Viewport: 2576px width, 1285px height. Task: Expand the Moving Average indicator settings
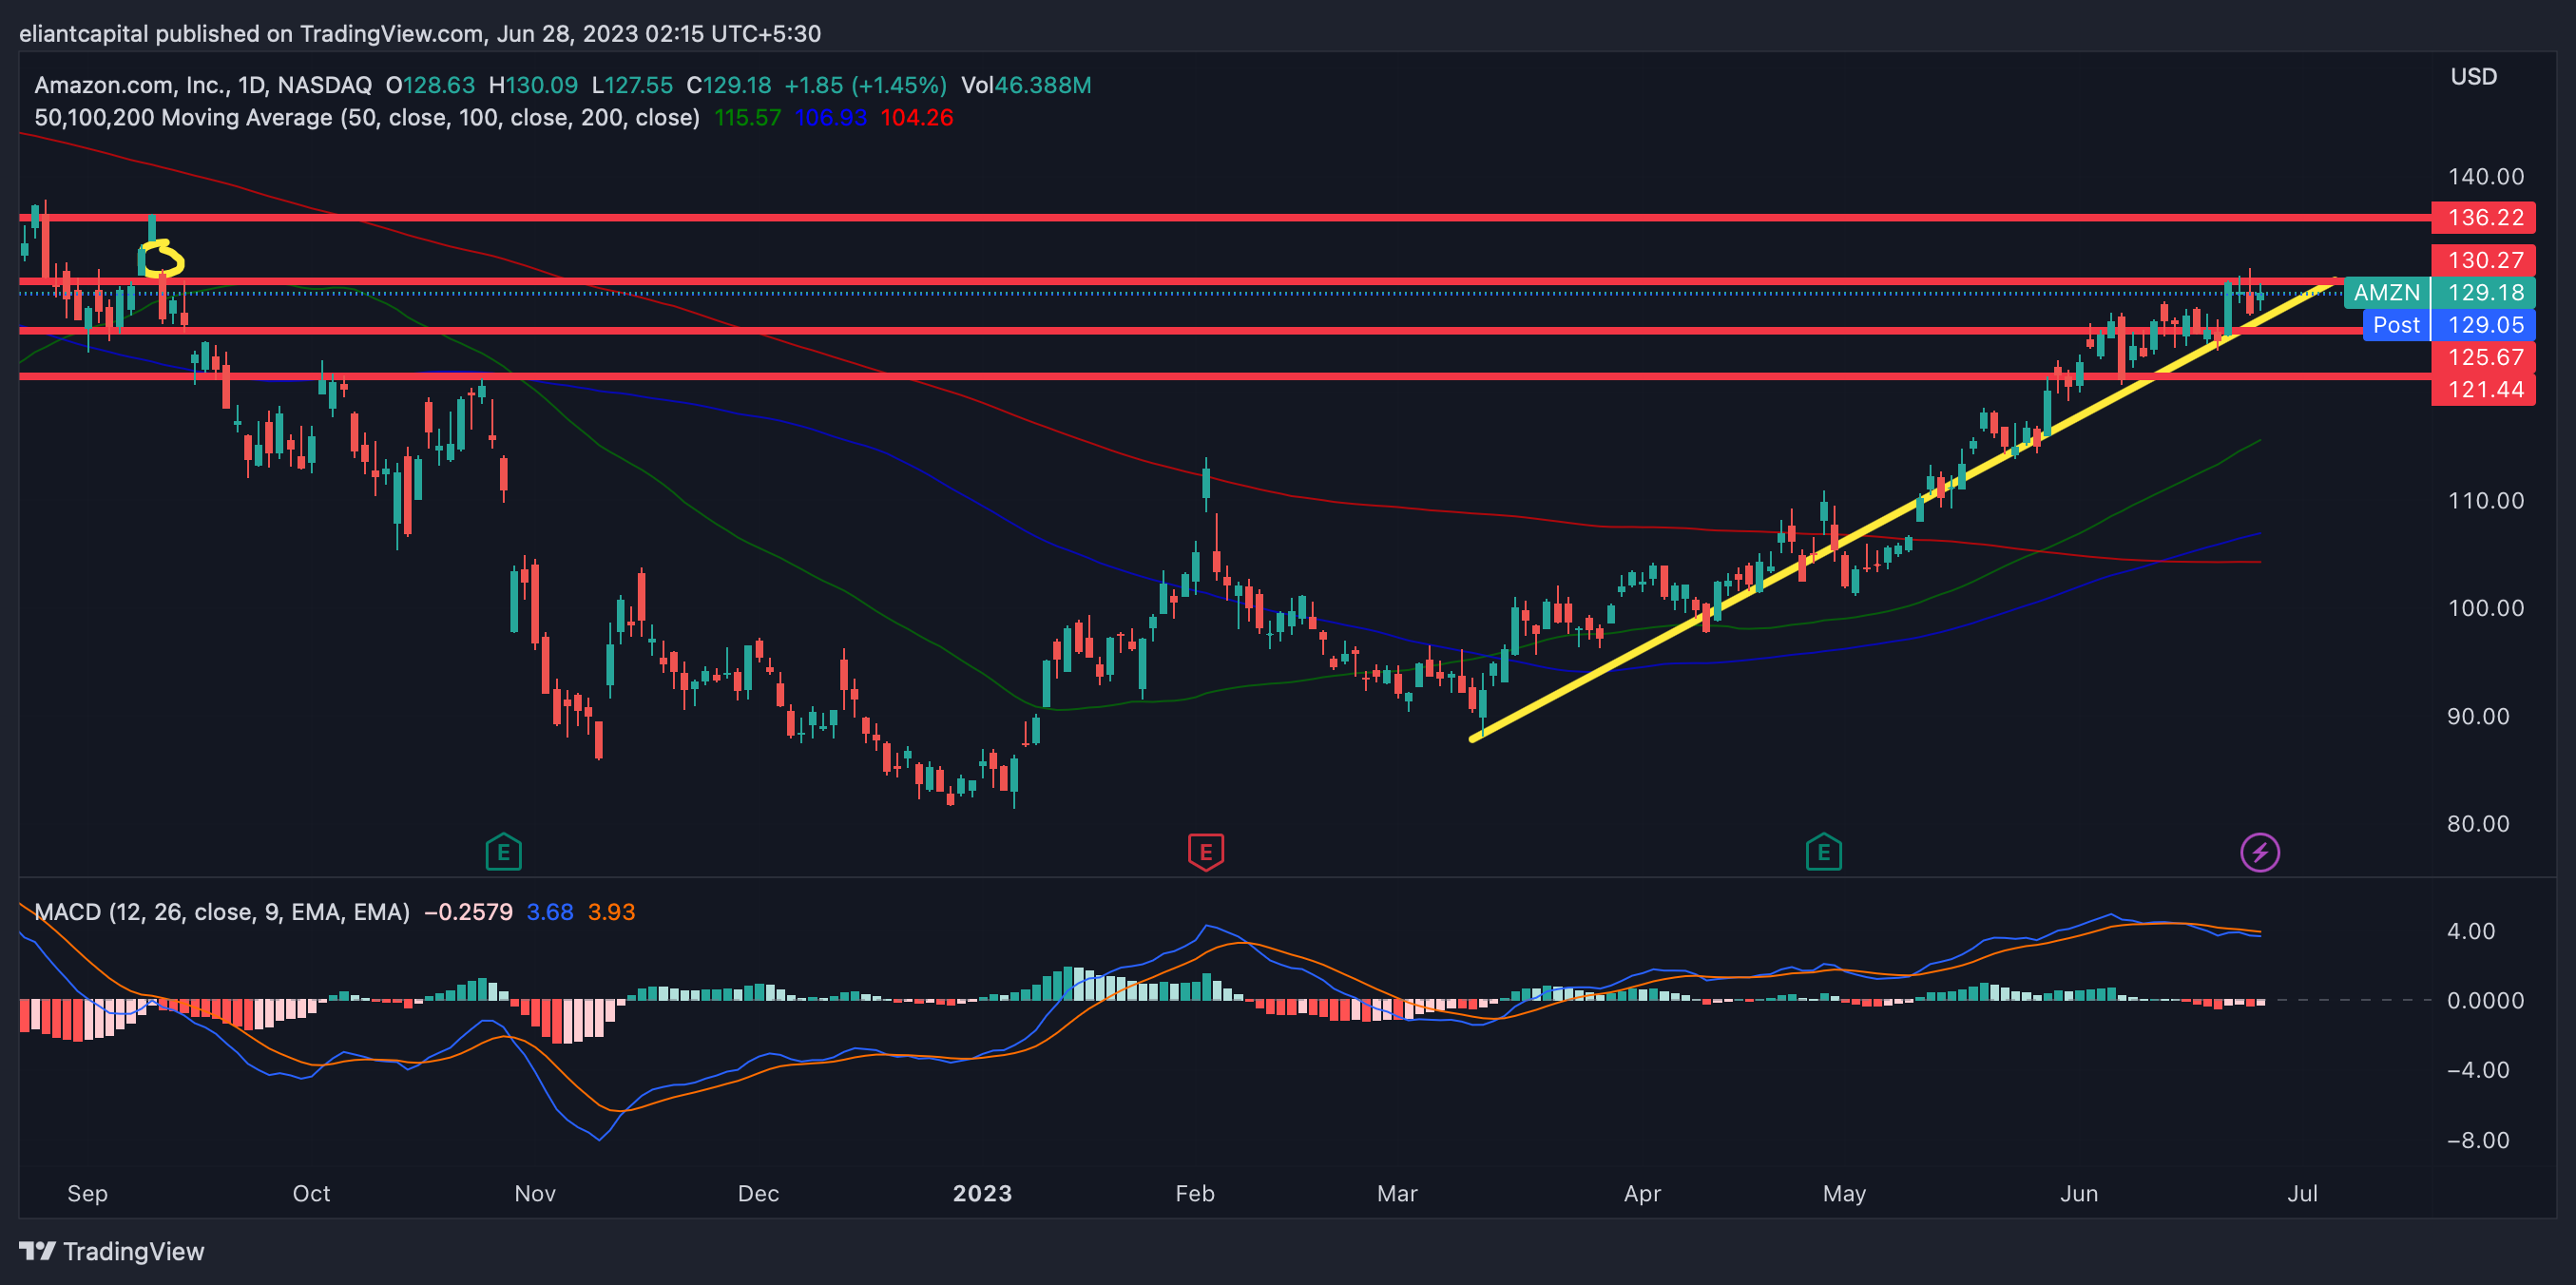tap(367, 117)
